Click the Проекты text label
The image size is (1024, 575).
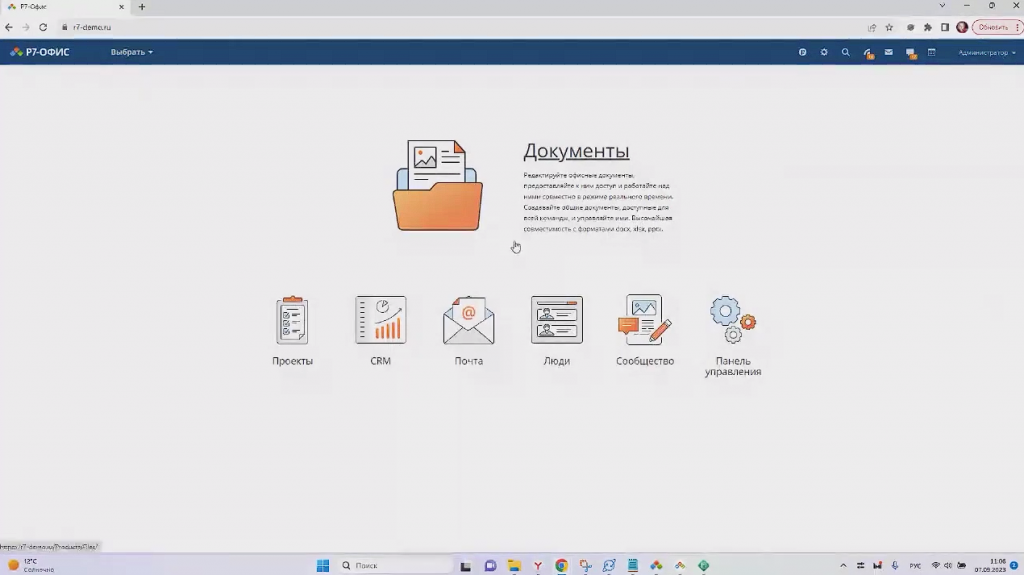293,361
